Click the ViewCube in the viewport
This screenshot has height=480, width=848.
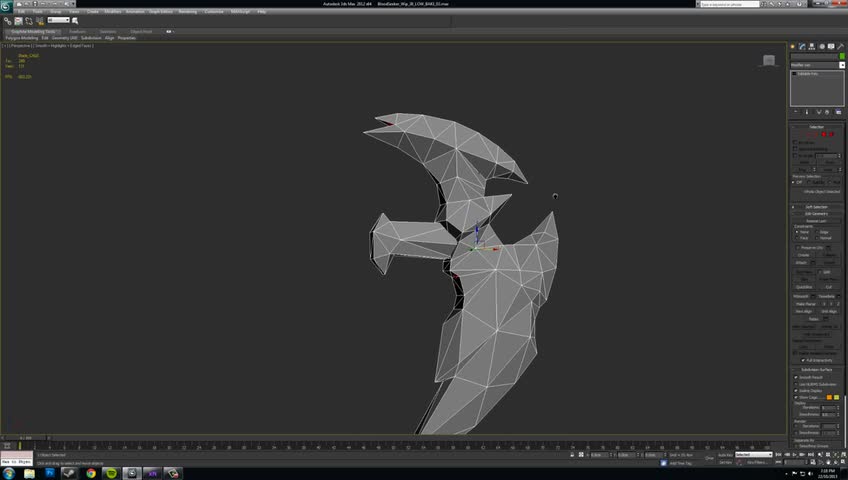[768, 60]
